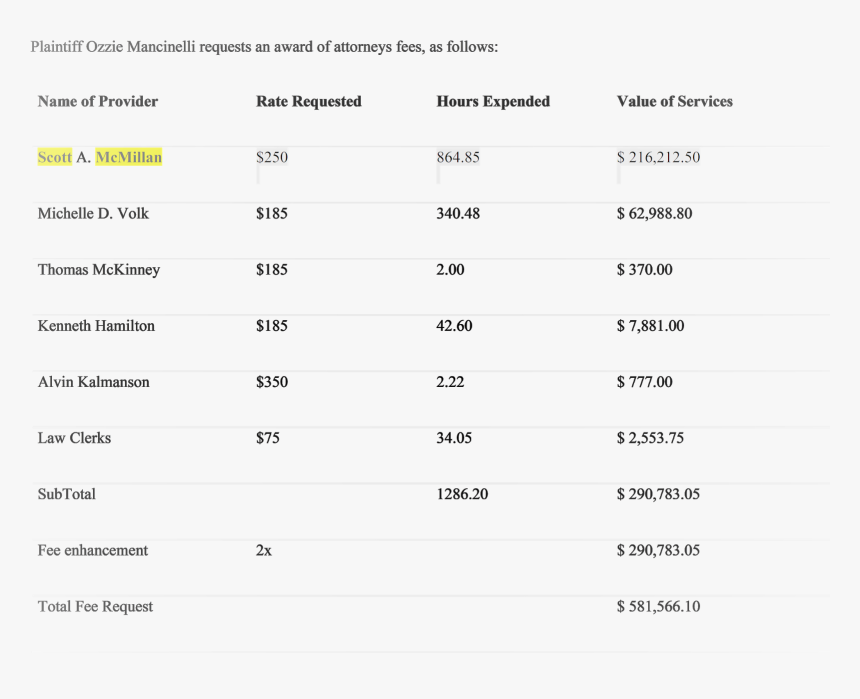Click the Name of Provider column header
The width and height of the screenshot is (860, 699).
pyautogui.click(x=97, y=101)
